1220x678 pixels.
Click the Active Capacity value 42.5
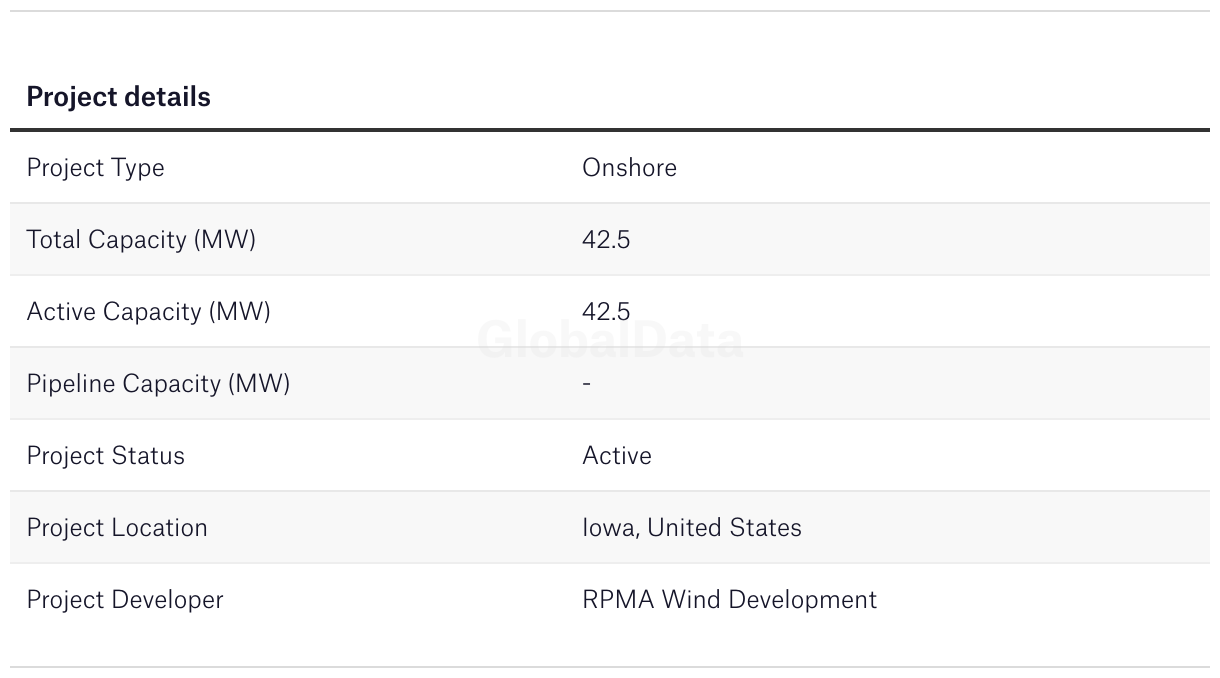point(606,312)
